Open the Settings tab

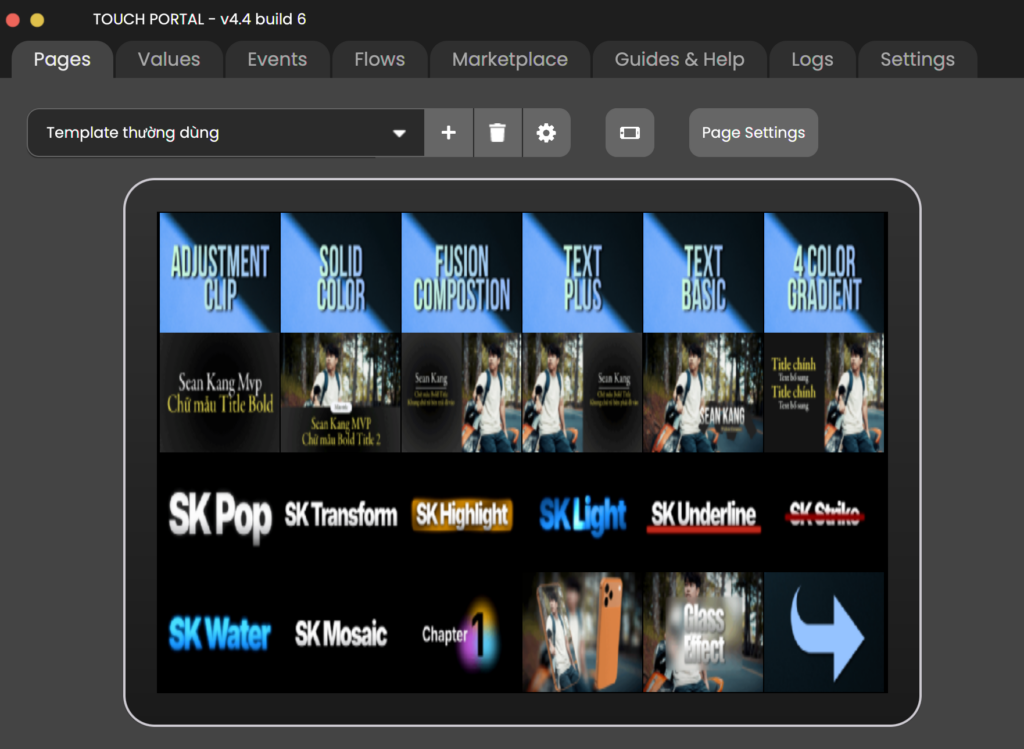click(917, 60)
